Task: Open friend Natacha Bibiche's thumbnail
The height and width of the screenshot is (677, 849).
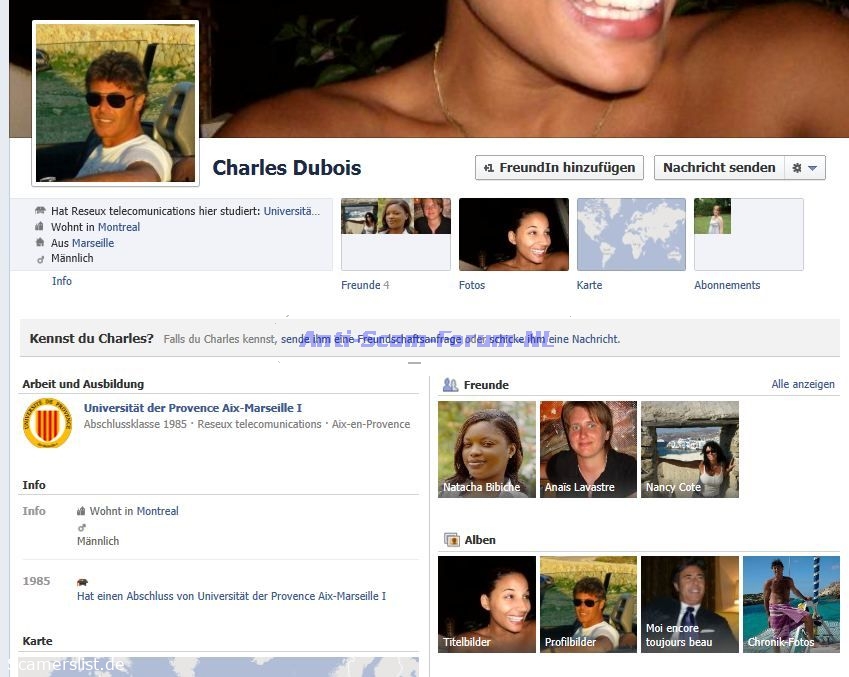Action: 486,449
